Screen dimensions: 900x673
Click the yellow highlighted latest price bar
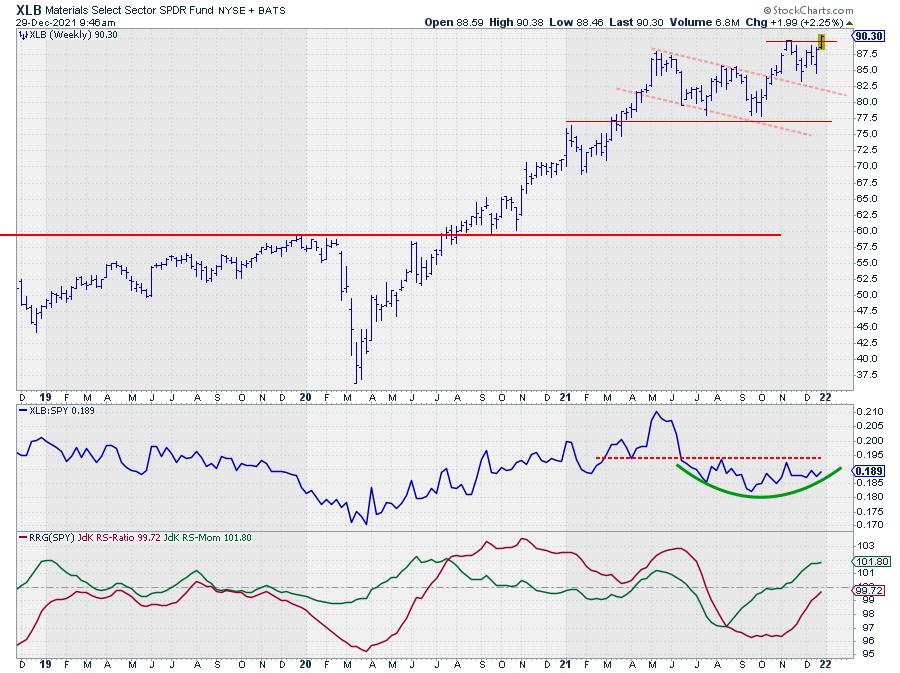point(821,42)
